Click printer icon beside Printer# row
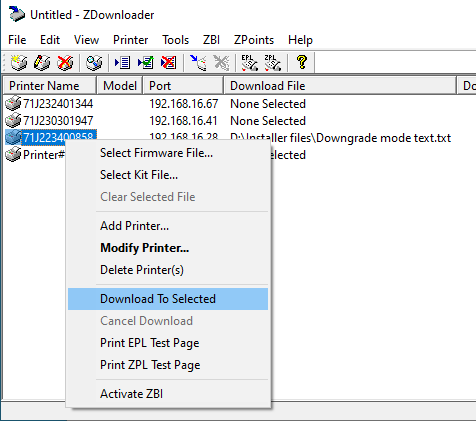The height and width of the screenshot is (421, 476). tap(13, 154)
